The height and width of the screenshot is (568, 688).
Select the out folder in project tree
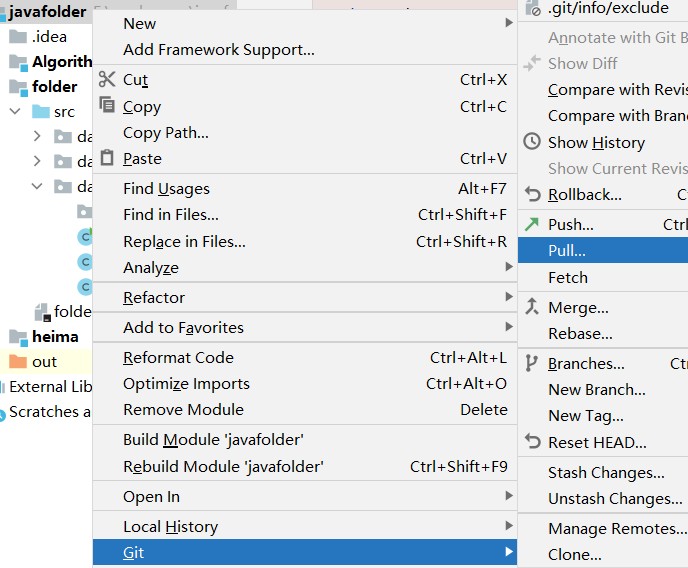tap(44, 361)
